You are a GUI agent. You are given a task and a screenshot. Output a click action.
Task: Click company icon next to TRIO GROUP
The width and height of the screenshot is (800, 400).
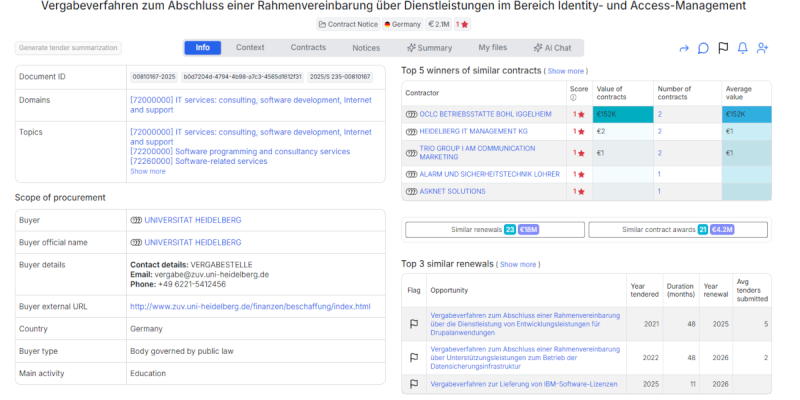pyautogui.click(x=411, y=153)
